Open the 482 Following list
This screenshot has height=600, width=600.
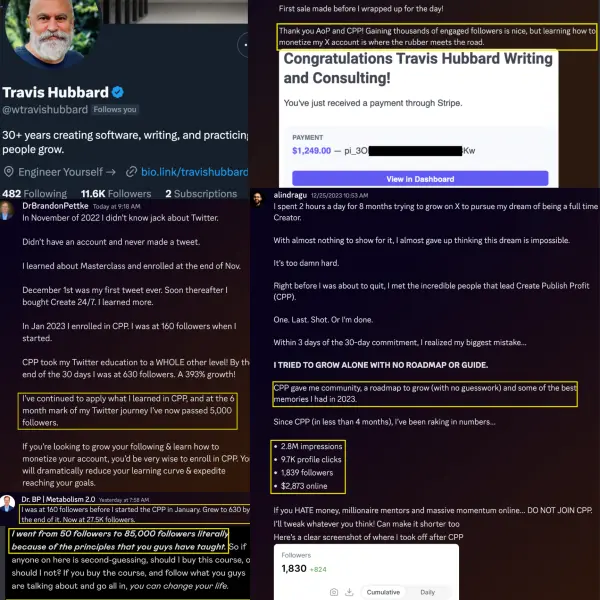point(34,194)
